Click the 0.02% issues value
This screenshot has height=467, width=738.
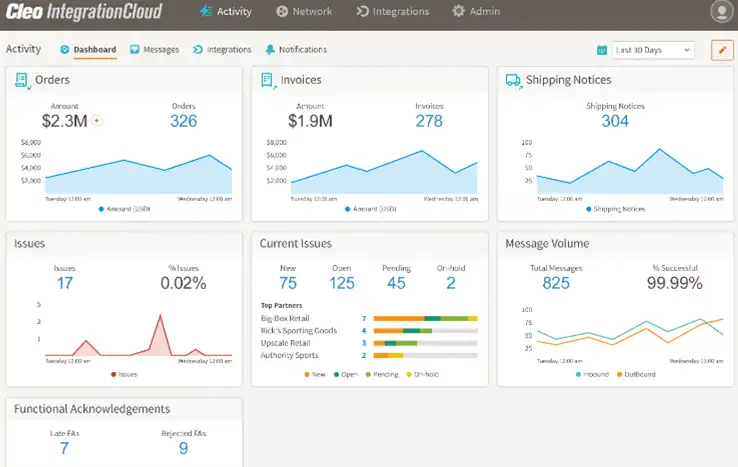pos(183,283)
